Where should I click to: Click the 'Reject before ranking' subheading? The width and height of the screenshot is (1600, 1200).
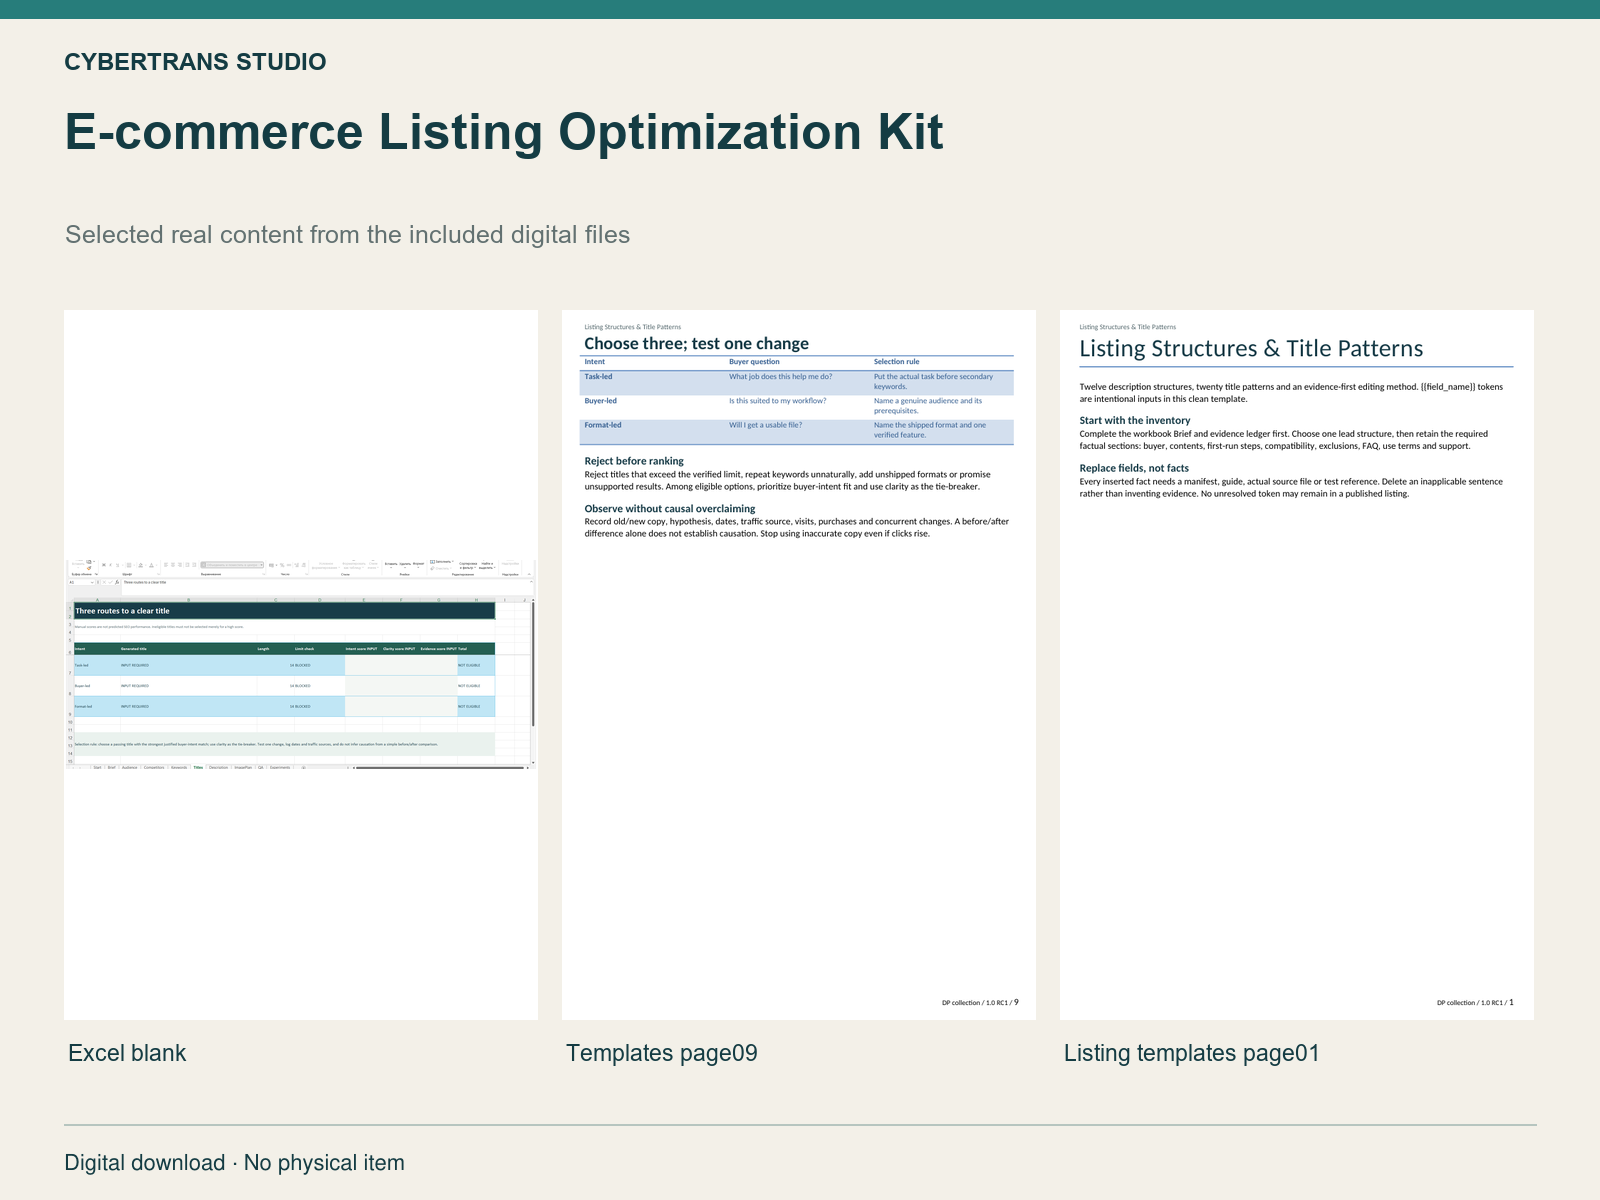pos(634,461)
